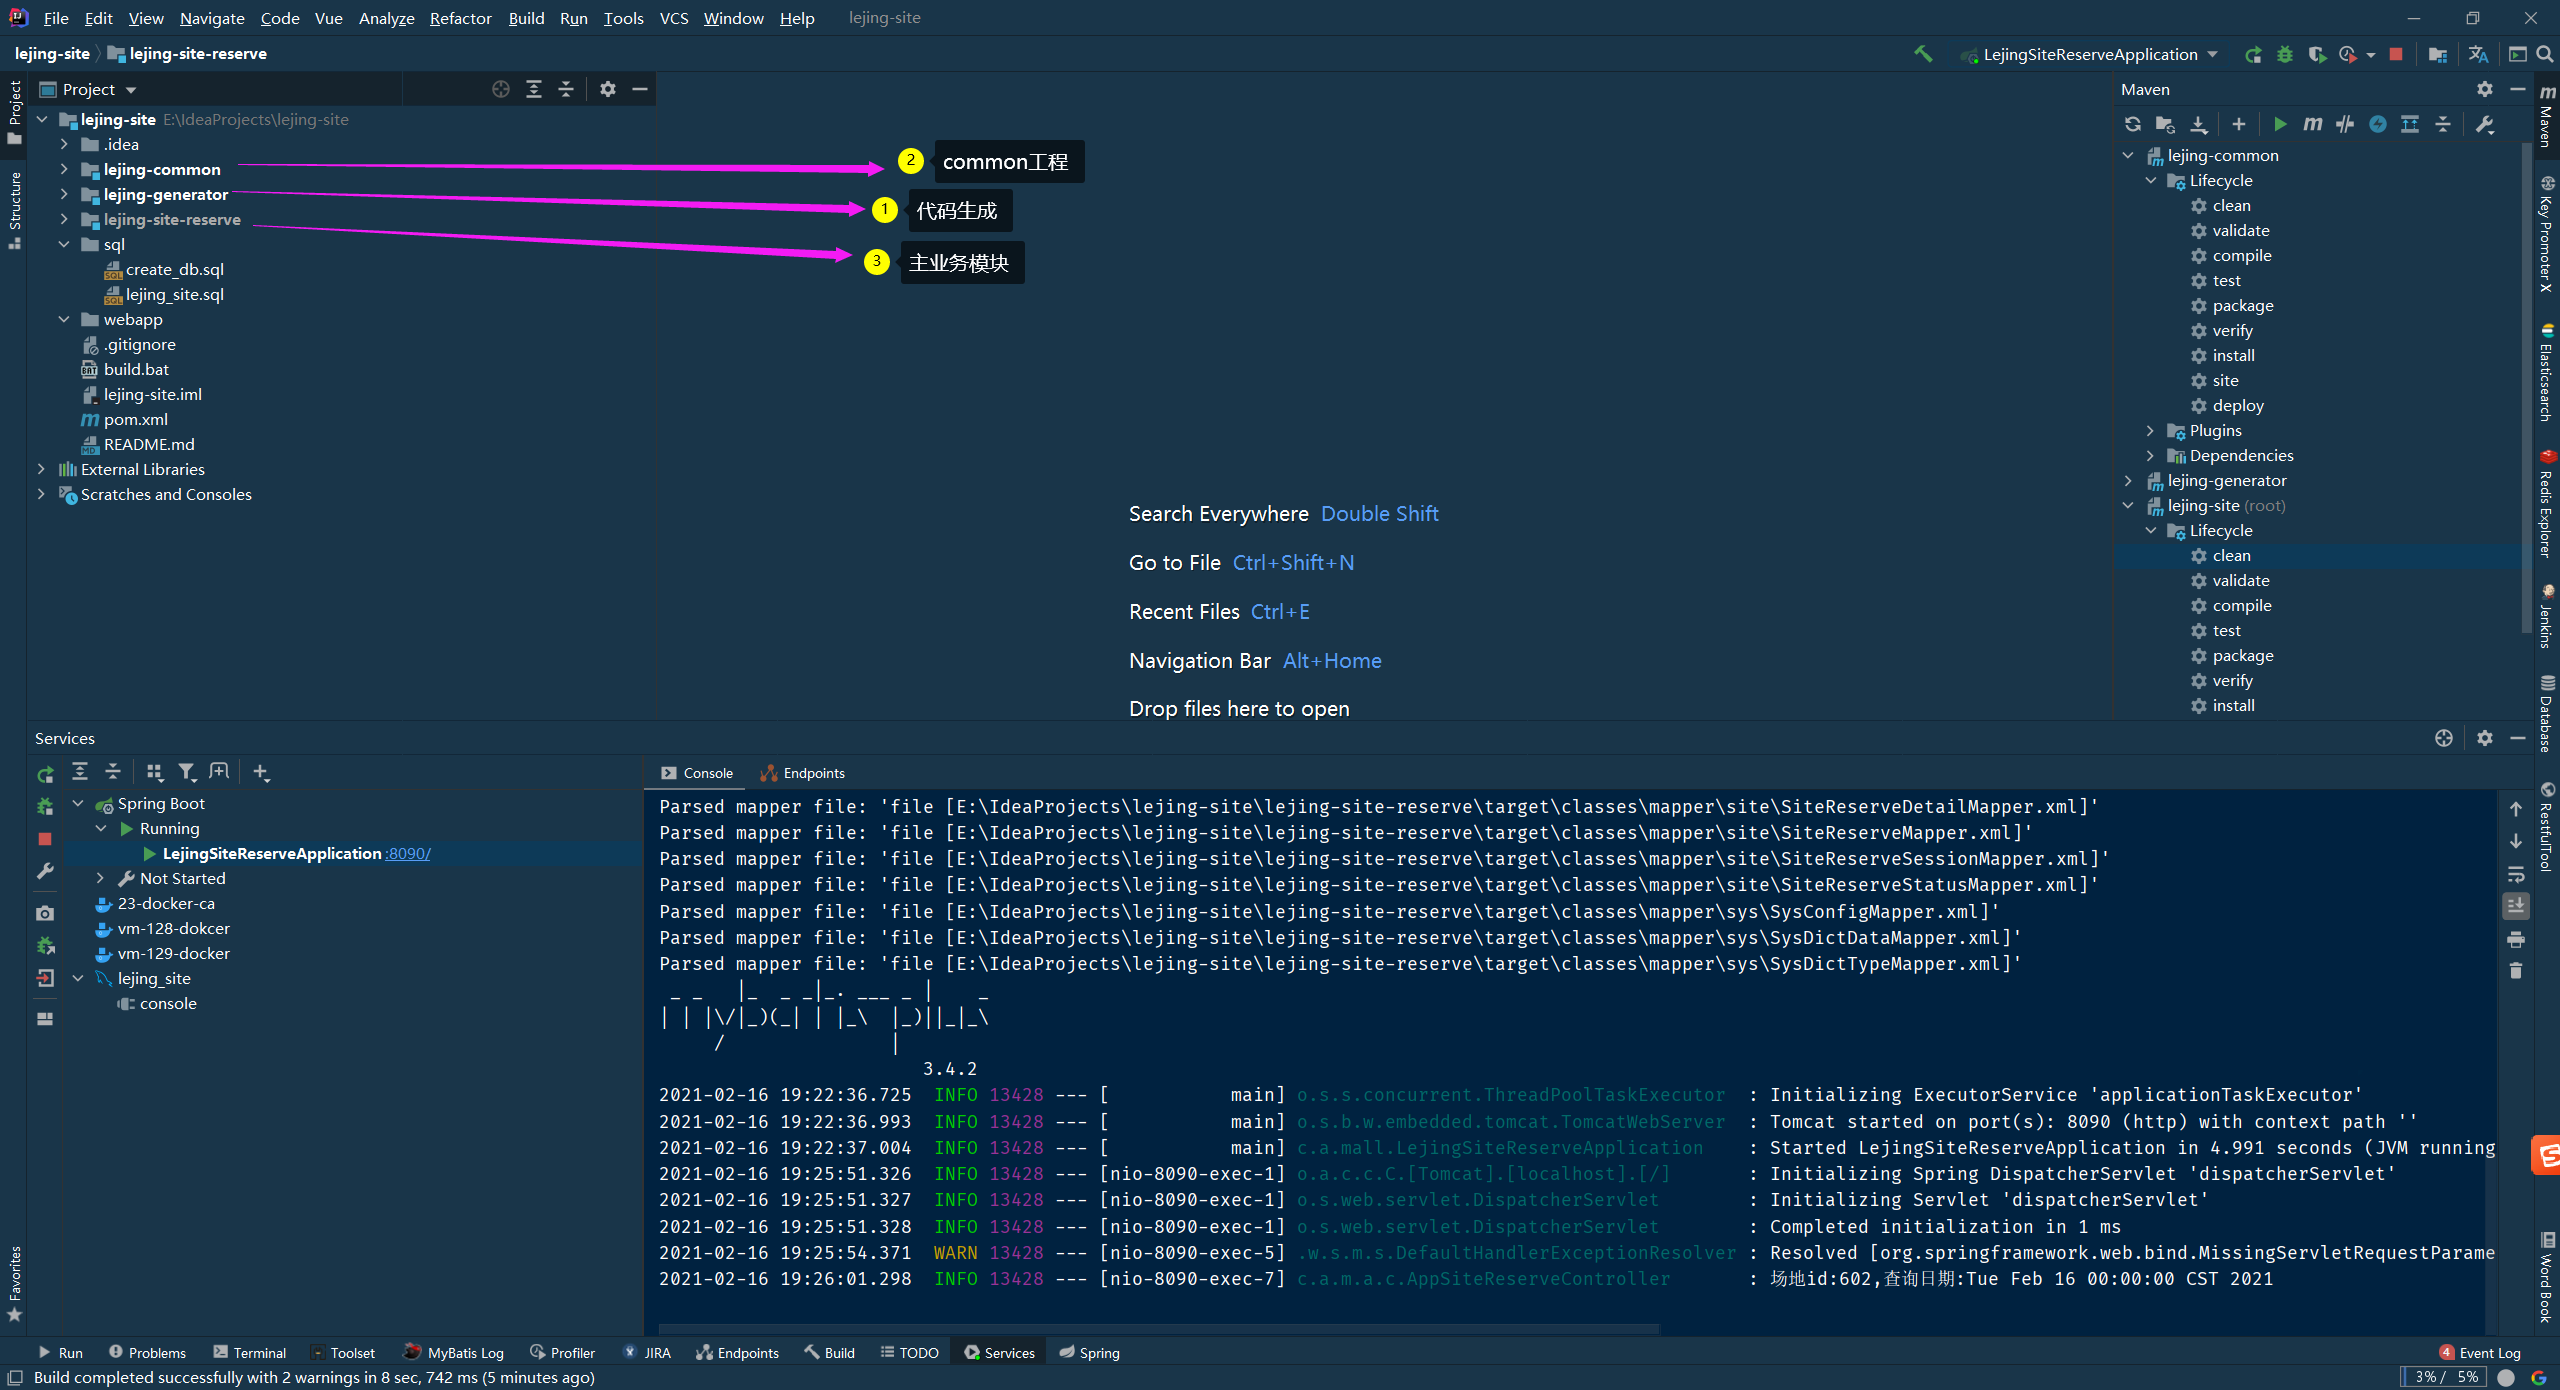Rerun LejingSiteReserveApplication from top toolbar

point(2252,55)
